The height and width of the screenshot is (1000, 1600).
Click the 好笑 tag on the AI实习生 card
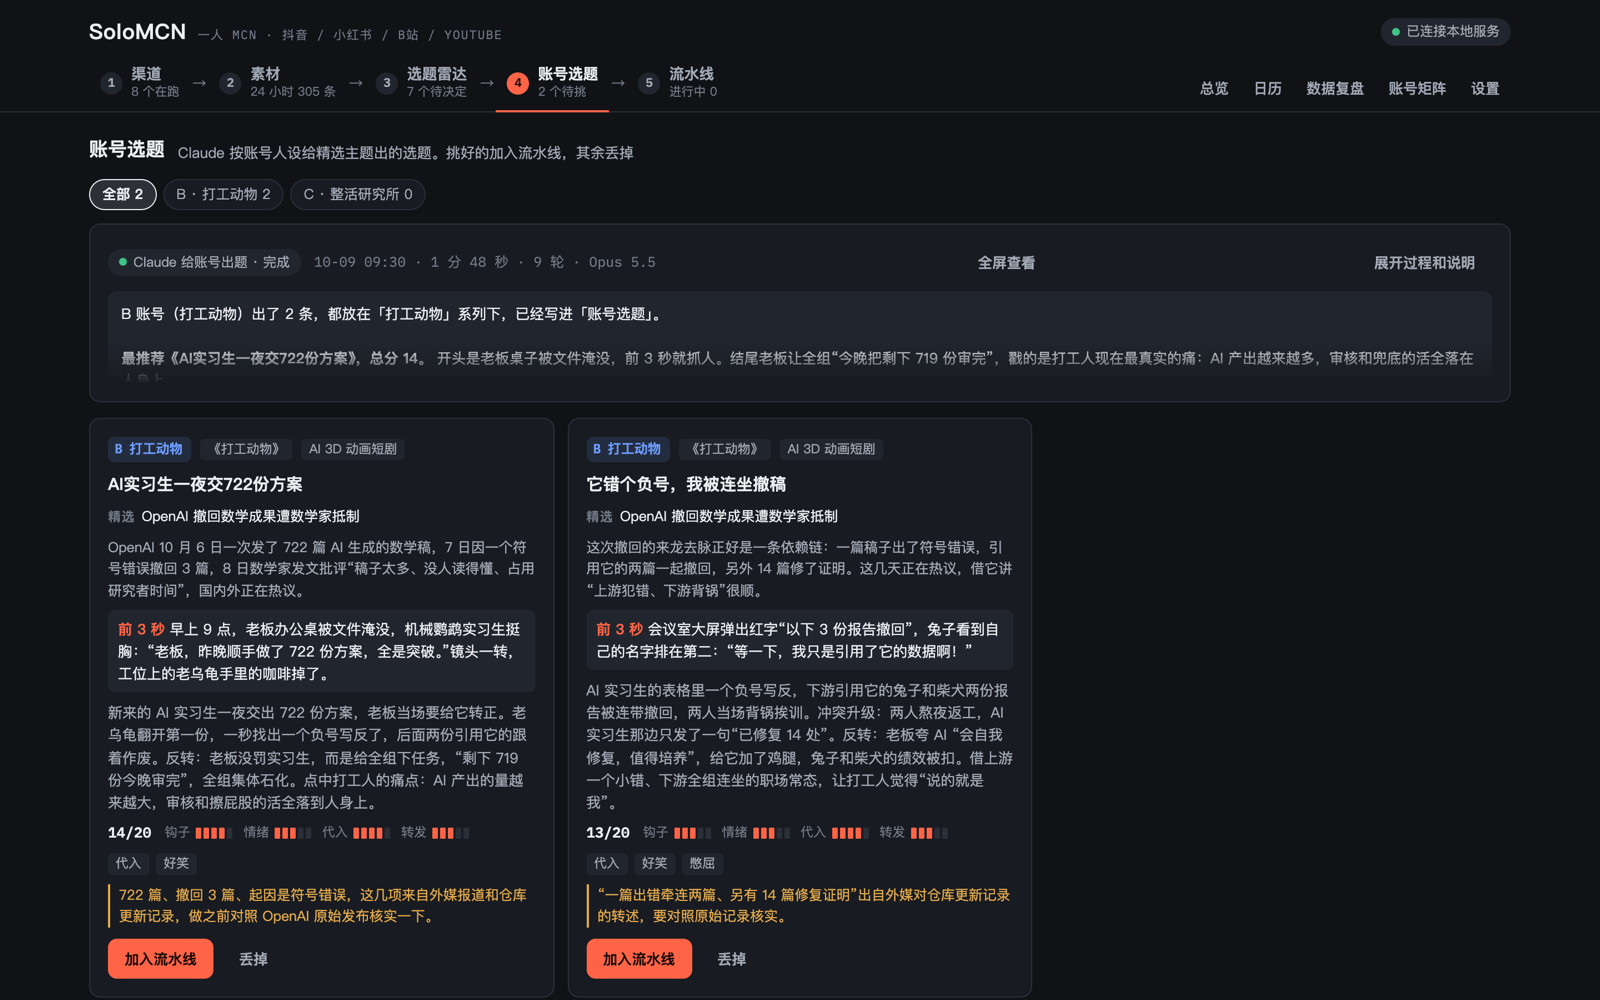click(176, 863)
